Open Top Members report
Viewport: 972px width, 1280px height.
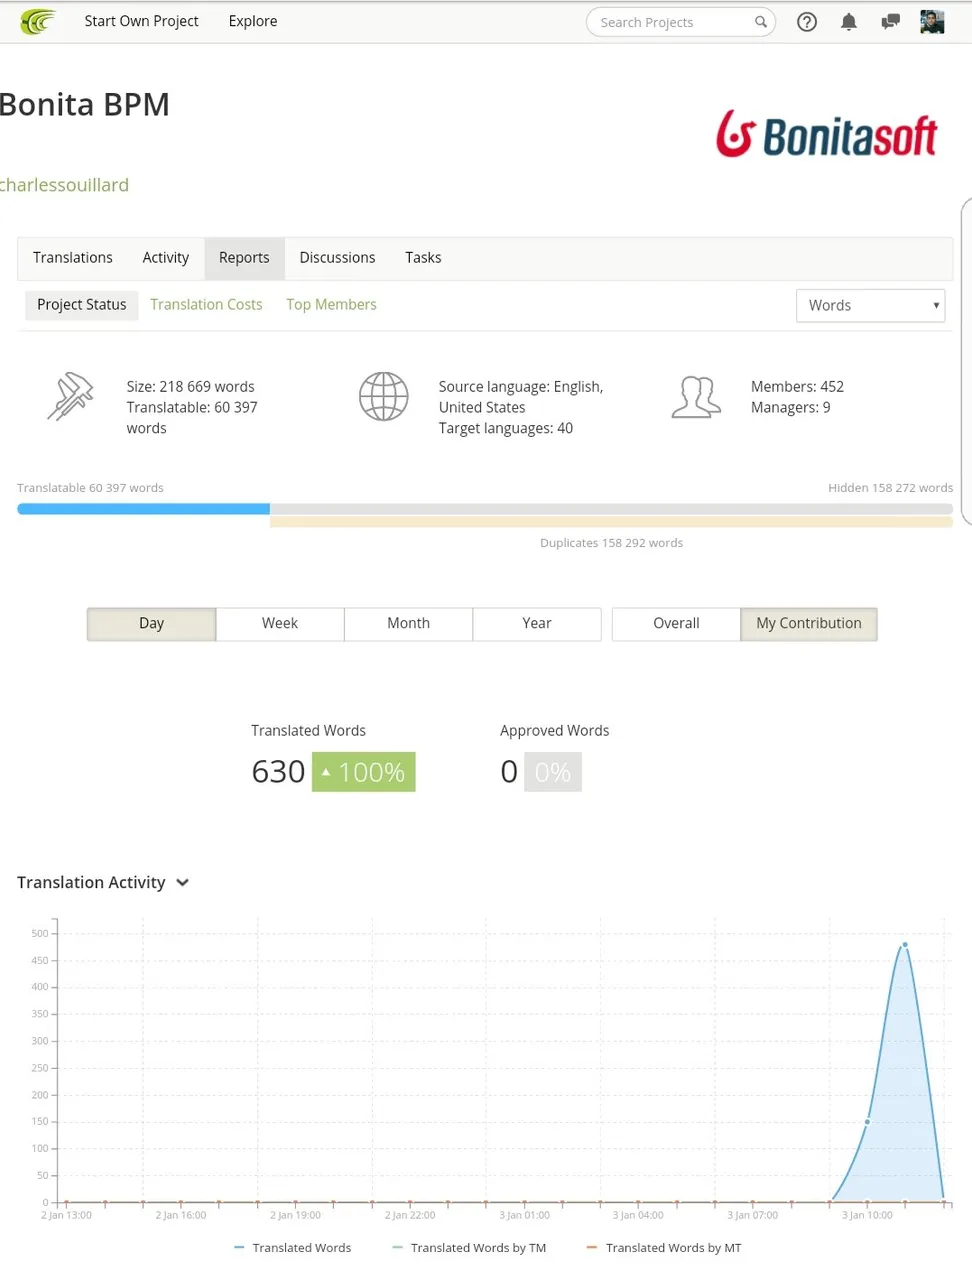[331, 305]
